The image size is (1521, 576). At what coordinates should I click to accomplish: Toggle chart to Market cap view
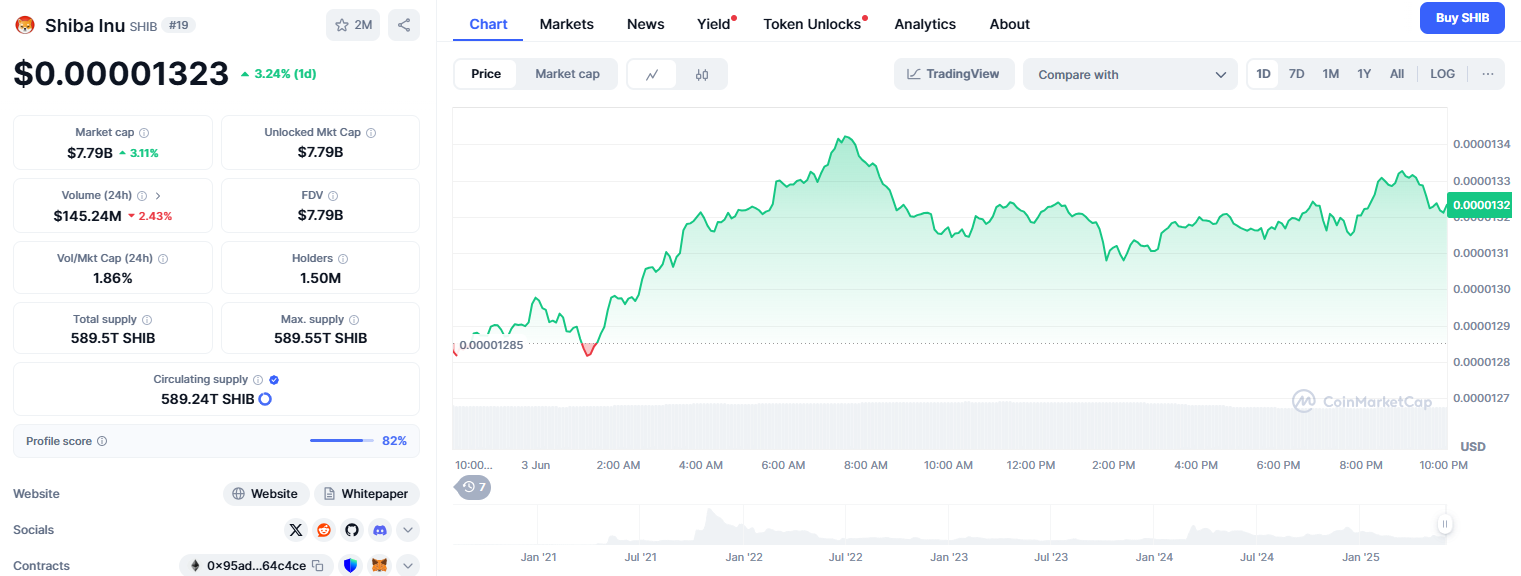[567, 74]
